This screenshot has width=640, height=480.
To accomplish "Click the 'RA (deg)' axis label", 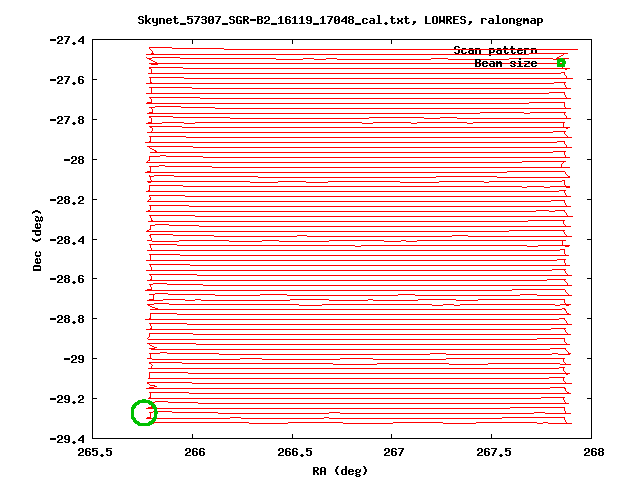I will pos(340,471).
